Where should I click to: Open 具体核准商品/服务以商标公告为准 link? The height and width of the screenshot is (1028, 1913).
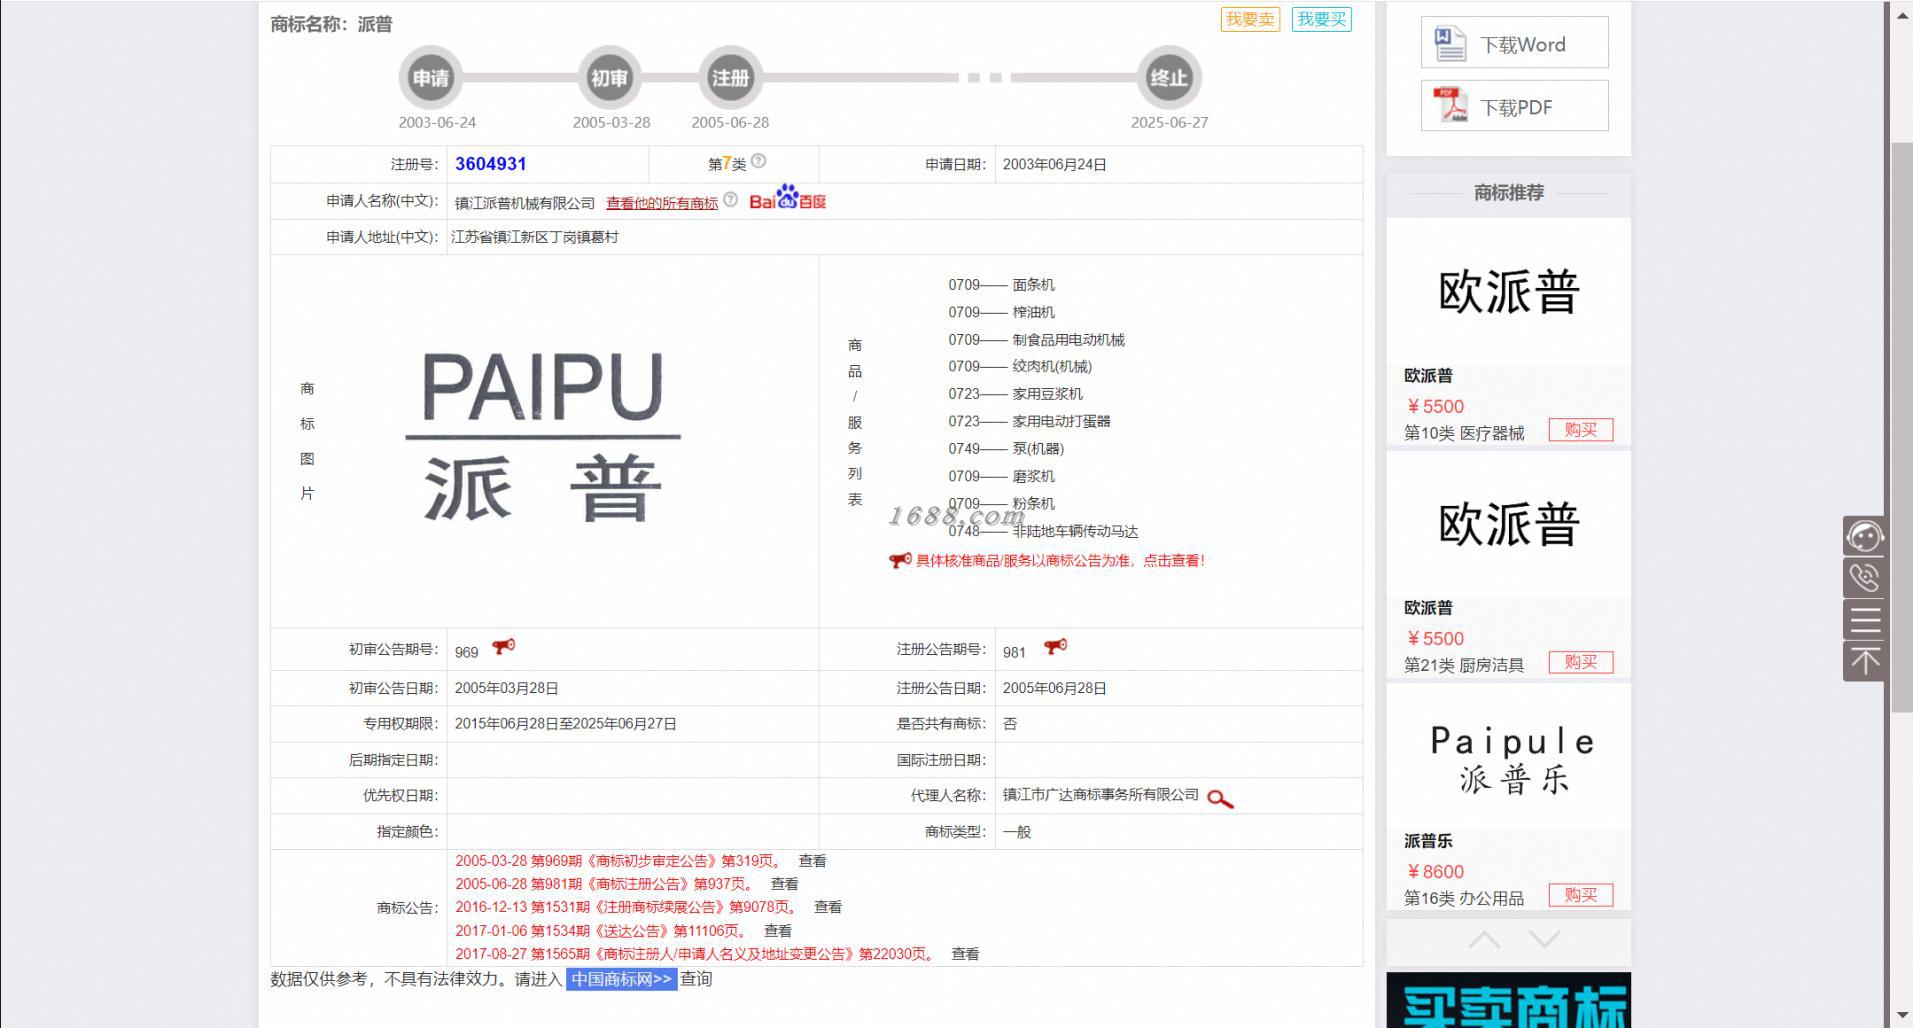[x=1060, y=561]
